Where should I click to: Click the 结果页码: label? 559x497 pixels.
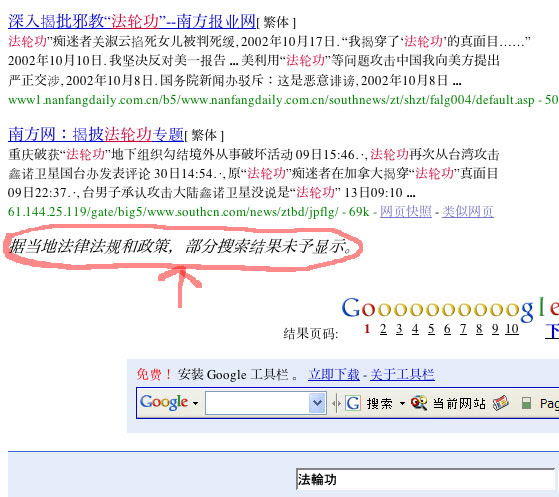click(x=311, y=334)
